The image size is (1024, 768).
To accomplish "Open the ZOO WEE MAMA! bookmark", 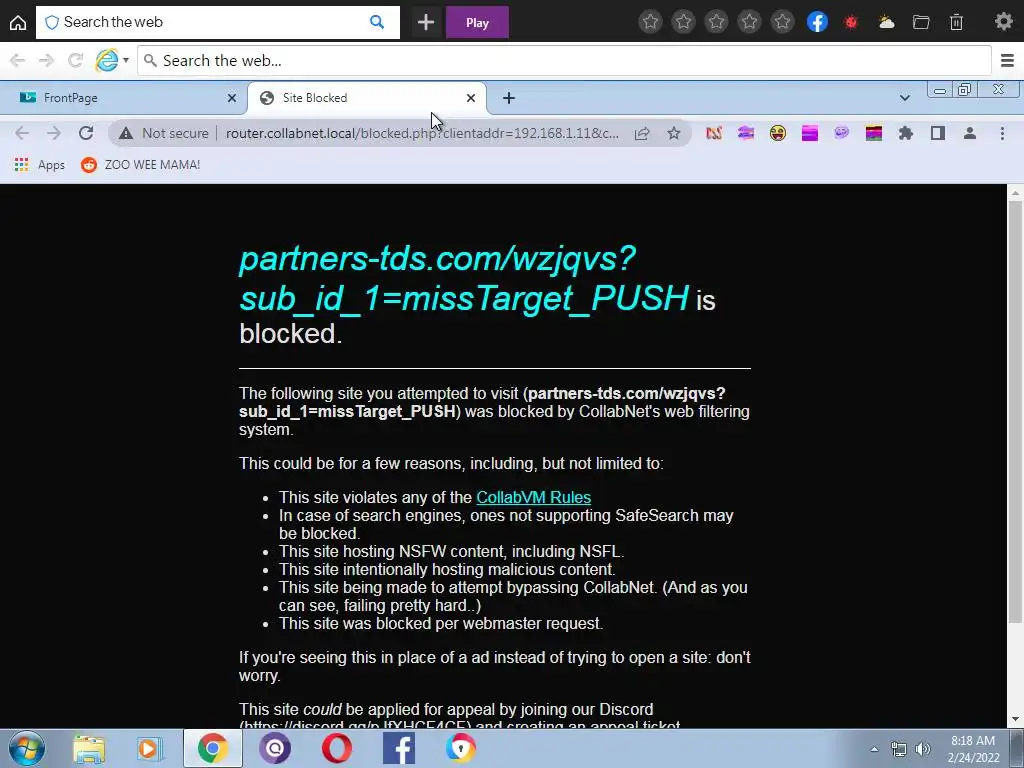I will [x=140, y=165].
